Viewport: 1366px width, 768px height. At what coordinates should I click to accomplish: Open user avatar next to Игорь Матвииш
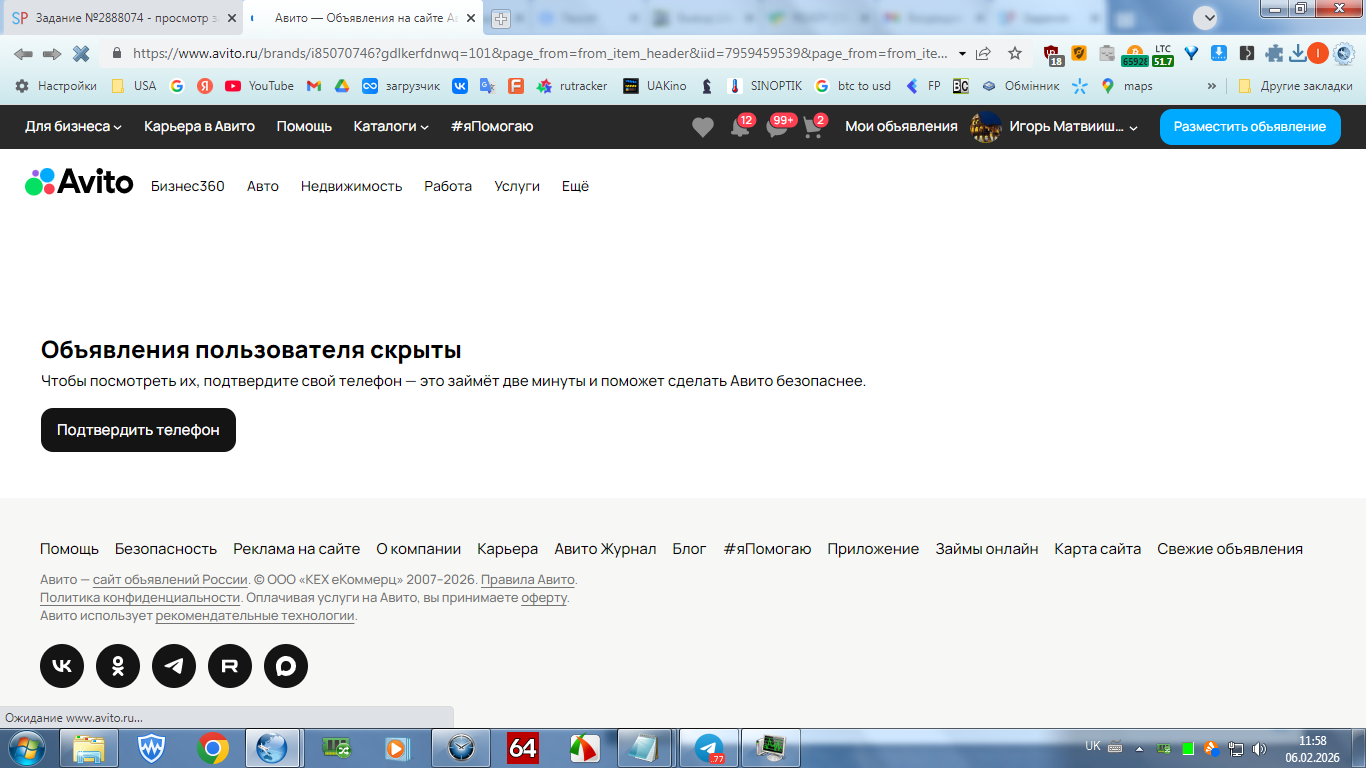(x=986, y=127)
